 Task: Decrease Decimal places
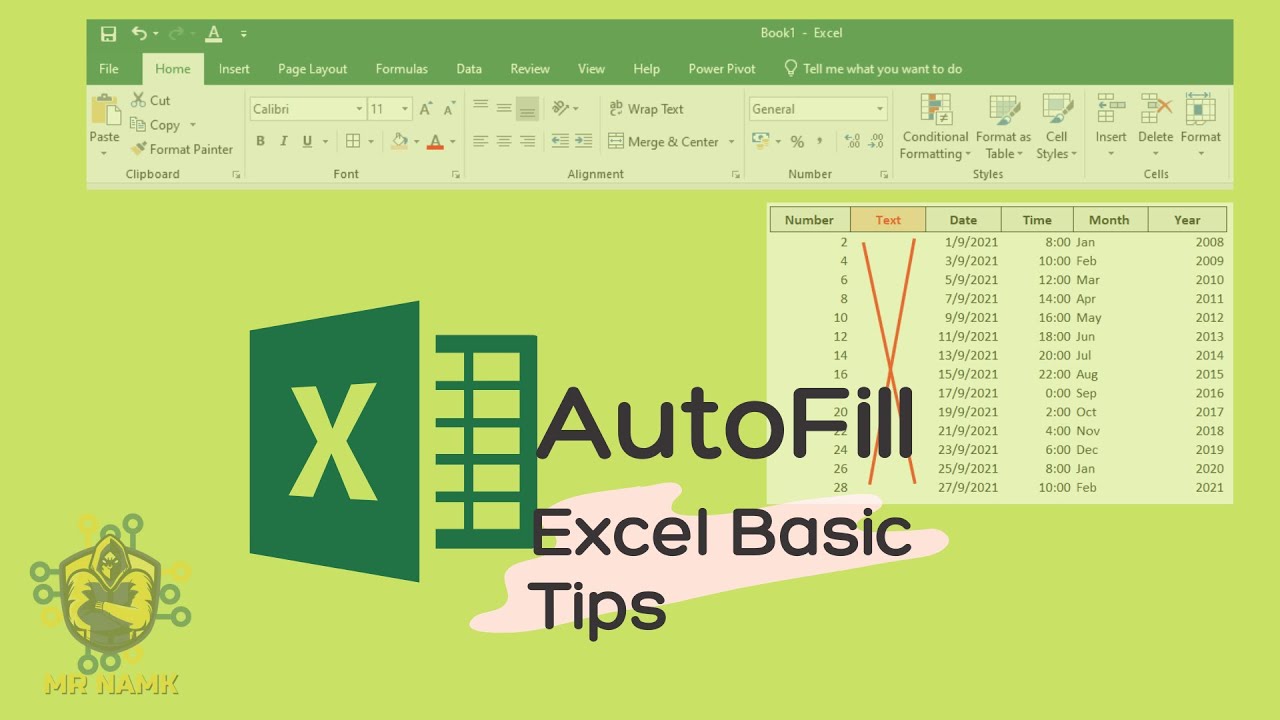877,141
